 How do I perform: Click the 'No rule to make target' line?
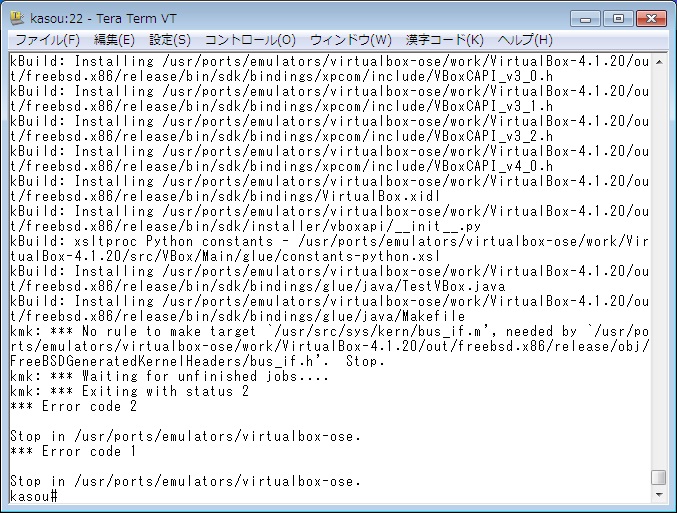329,331
